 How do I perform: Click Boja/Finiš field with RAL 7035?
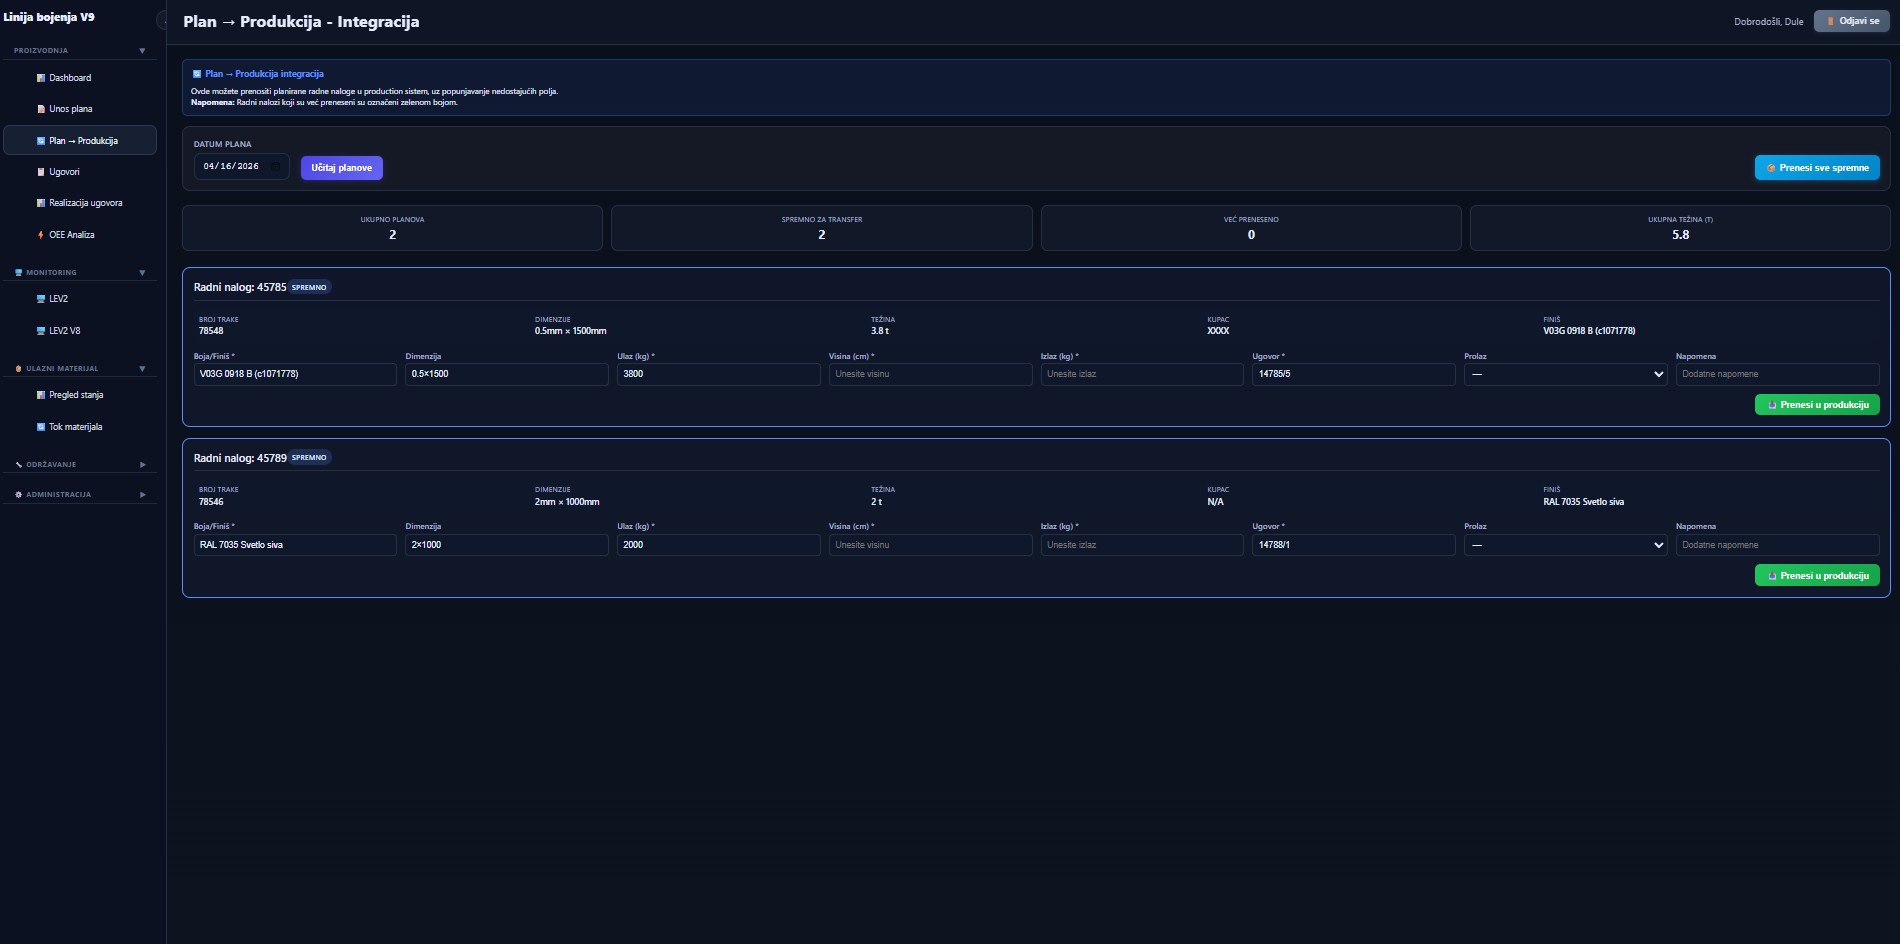(x=295, y=545)
